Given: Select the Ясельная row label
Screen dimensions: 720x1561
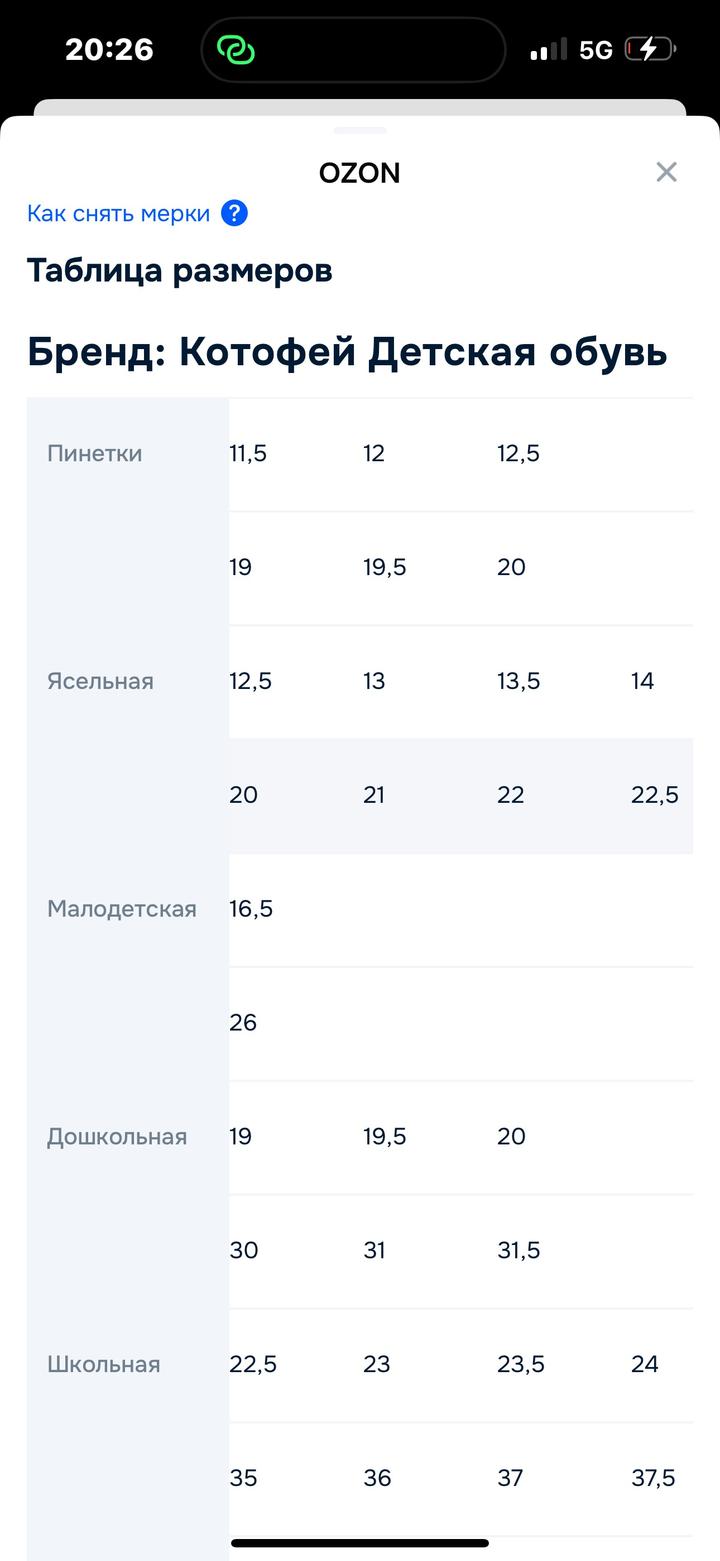Looking at the screenshot, I should pos(100,681).
